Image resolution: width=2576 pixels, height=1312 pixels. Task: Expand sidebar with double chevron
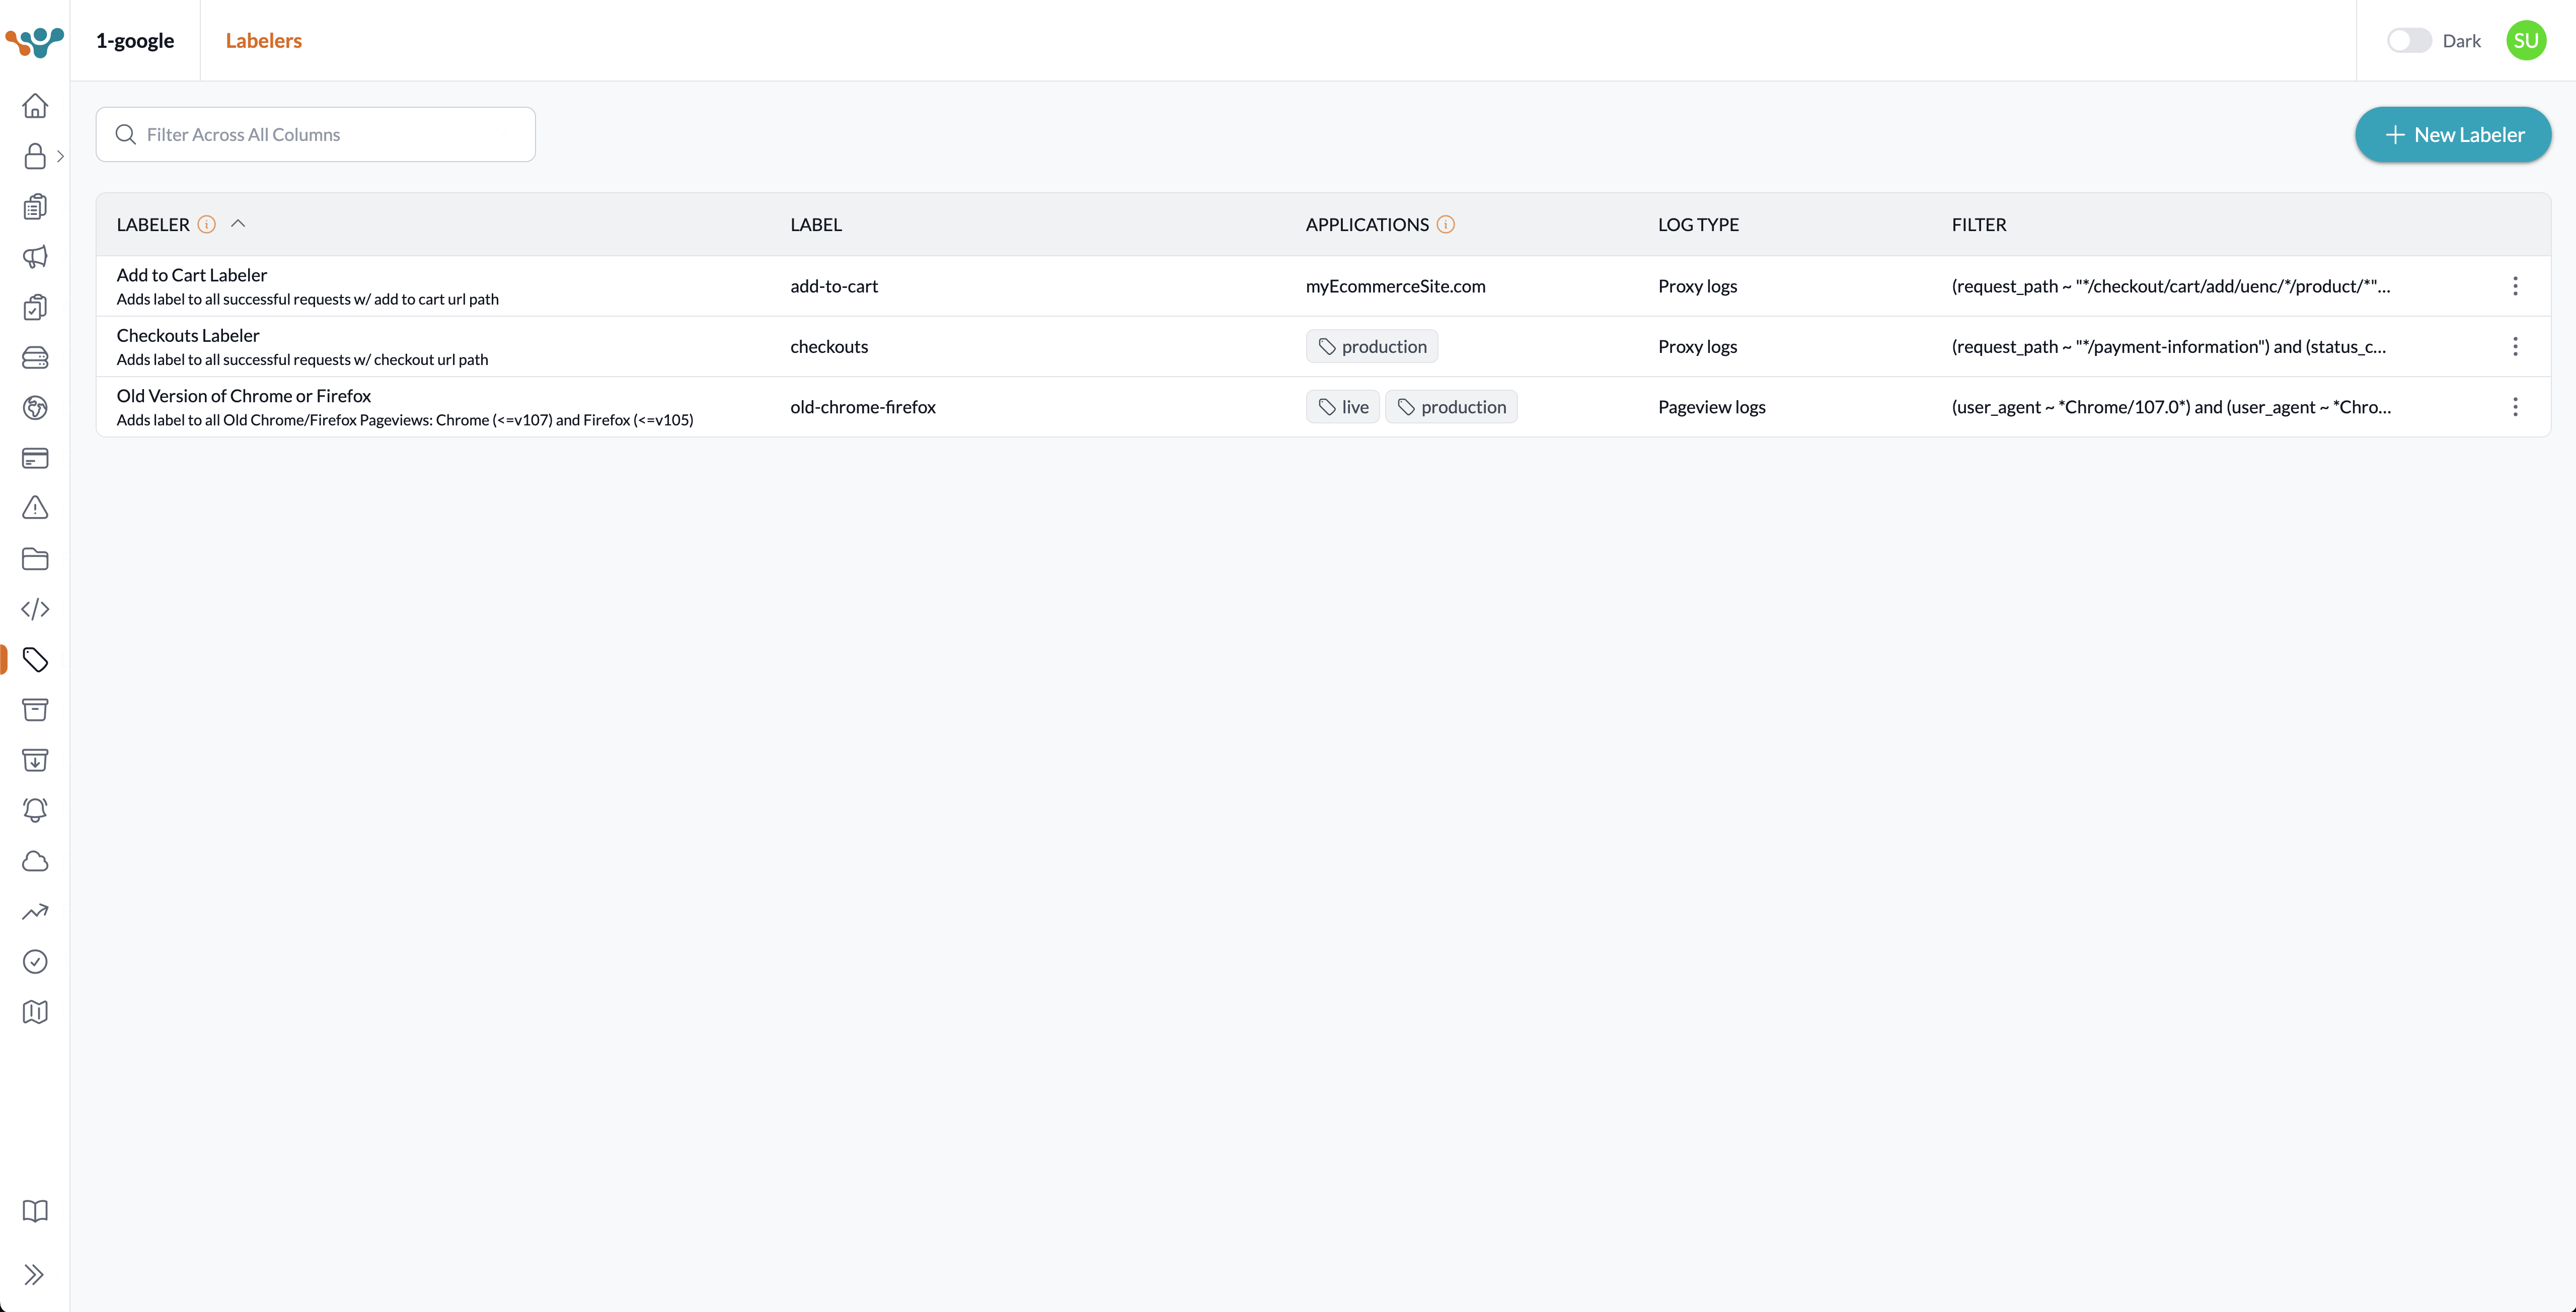tap(35, 1274)
